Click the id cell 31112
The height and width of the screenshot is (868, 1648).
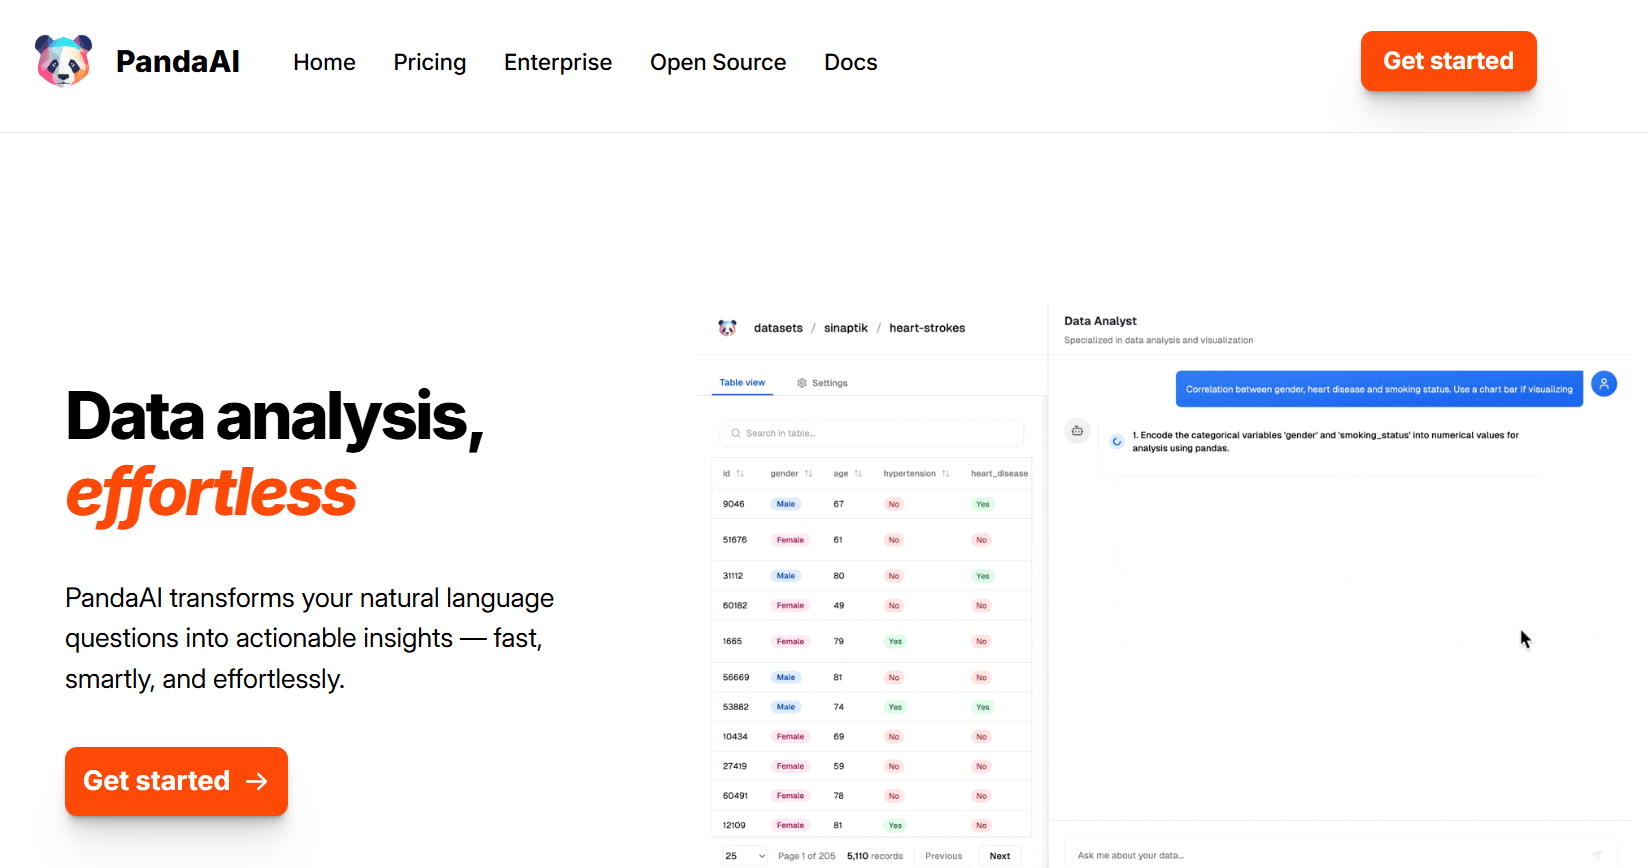pos(733,576)
